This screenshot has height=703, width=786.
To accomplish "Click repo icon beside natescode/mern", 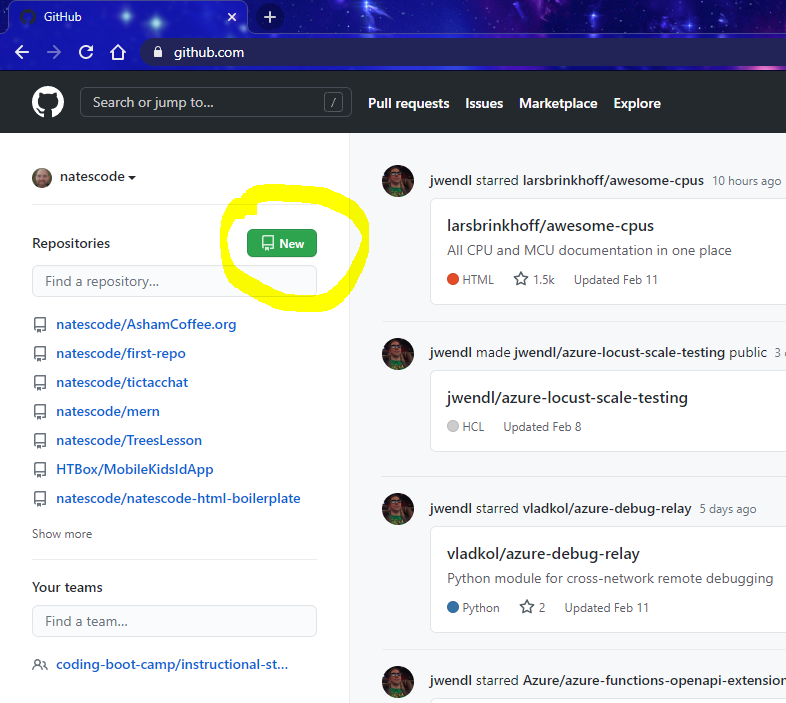I will (40, 412).
